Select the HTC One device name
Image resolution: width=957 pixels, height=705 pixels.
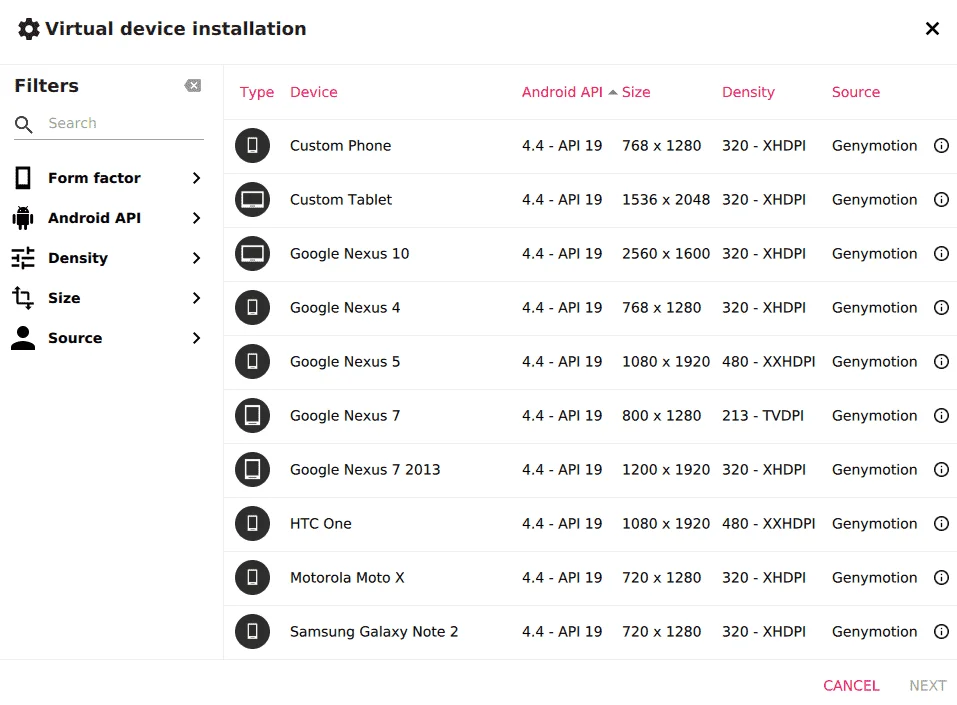click(320, 524)
